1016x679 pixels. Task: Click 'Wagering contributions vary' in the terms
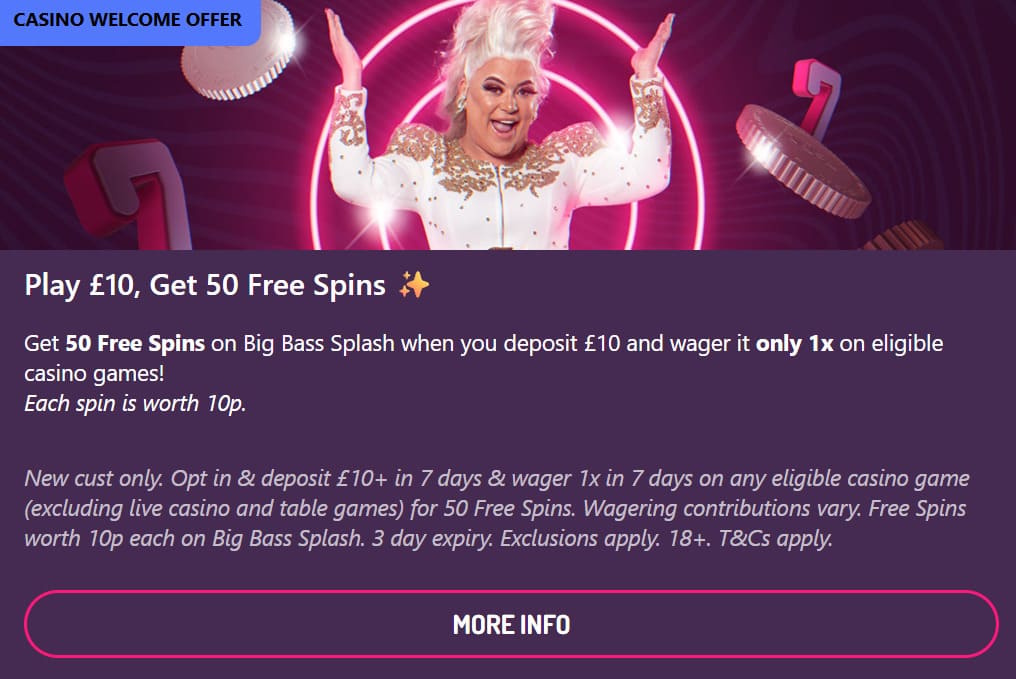pyautogui.click(x=722, y=509)
